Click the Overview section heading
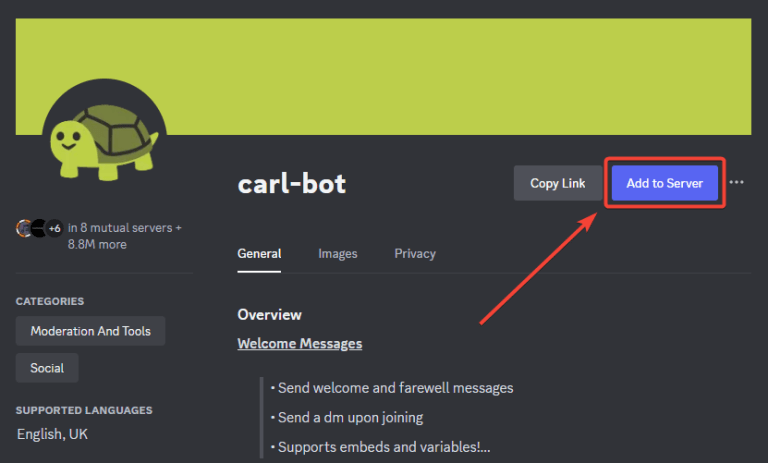 (x=269, y=315)
